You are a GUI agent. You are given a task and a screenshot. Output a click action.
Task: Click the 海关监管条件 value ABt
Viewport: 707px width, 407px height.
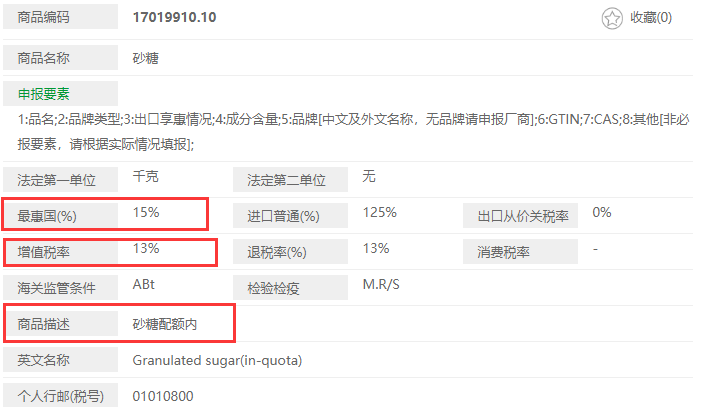[x=145, y=284]
